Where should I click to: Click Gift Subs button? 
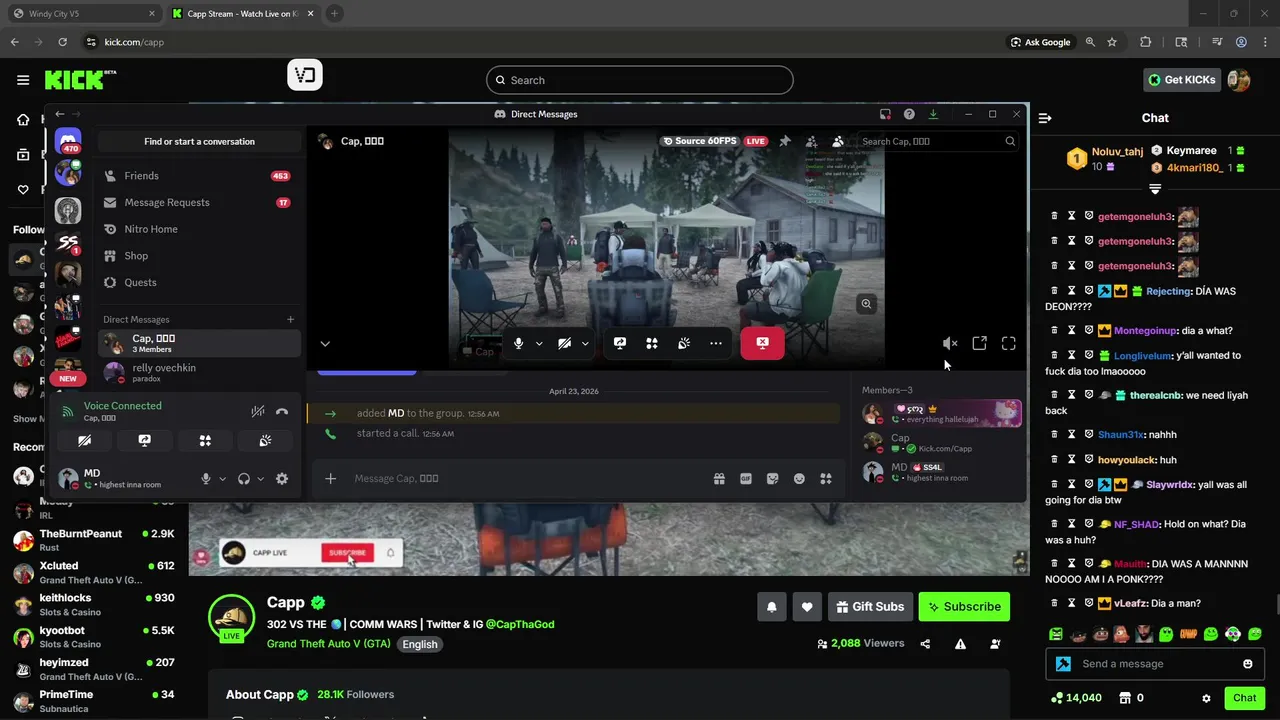tap(870, 606)
